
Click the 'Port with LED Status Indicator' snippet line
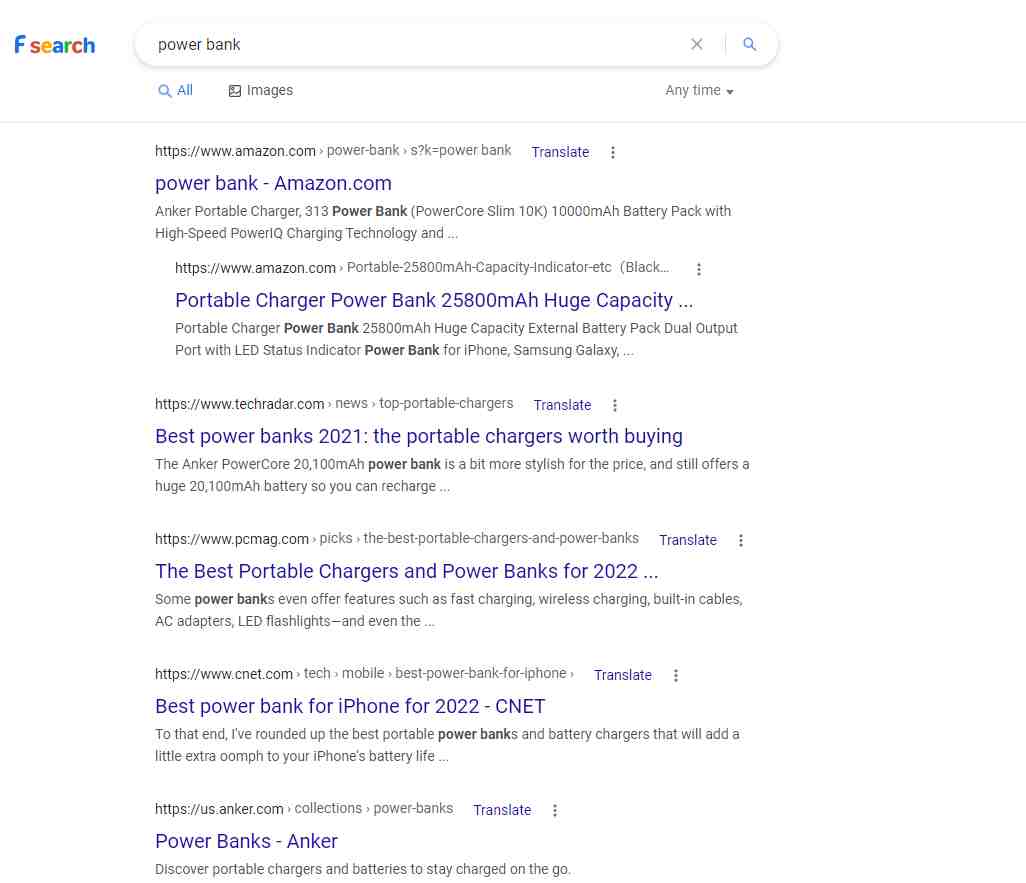[x=404, y=350]
